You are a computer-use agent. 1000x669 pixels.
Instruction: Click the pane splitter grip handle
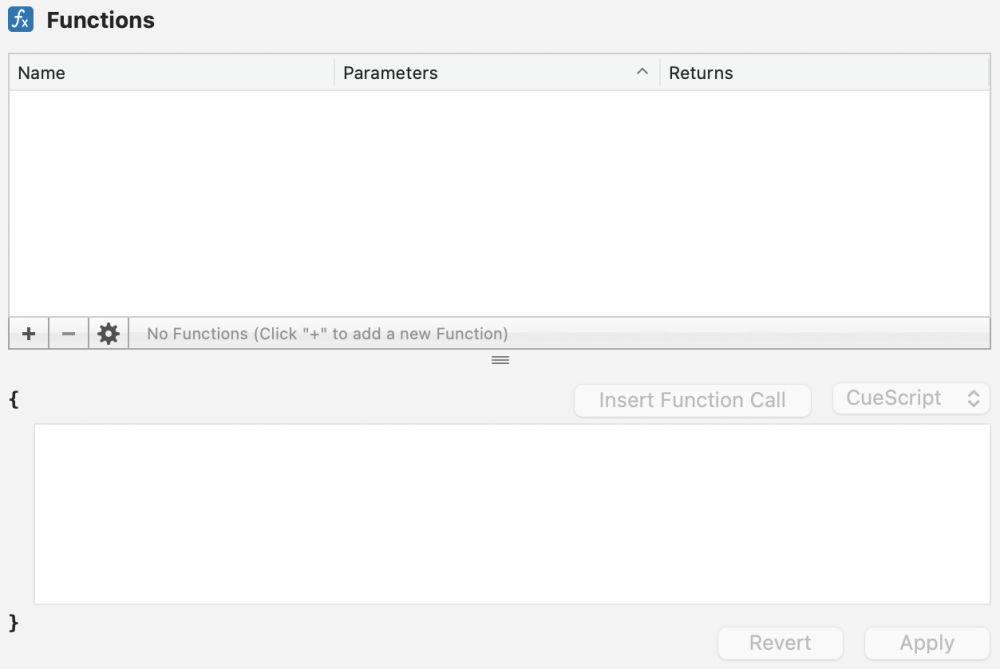500,360
